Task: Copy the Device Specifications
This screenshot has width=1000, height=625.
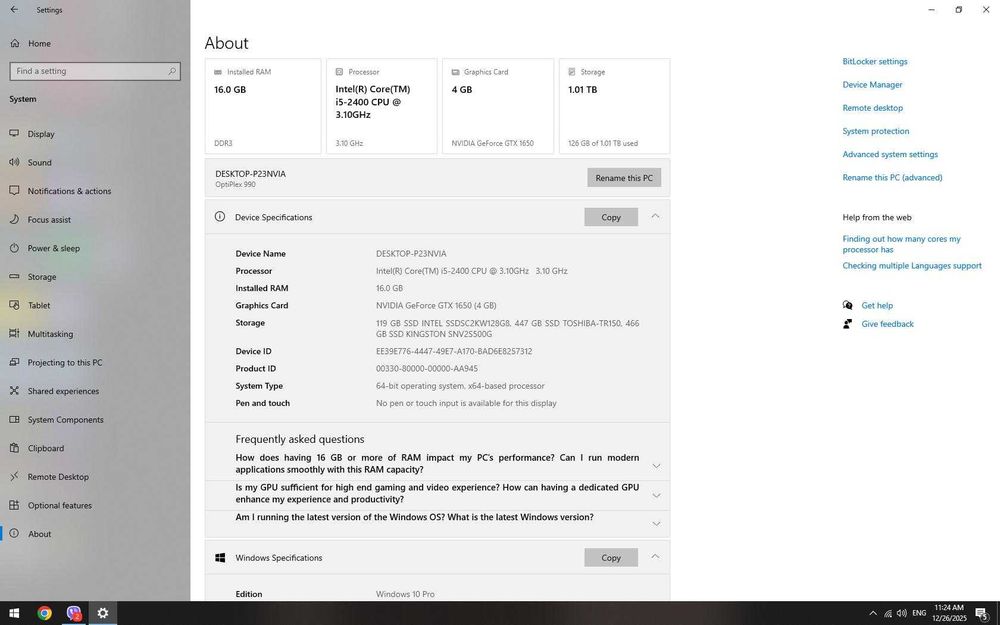Action: (x=610, y=217)
